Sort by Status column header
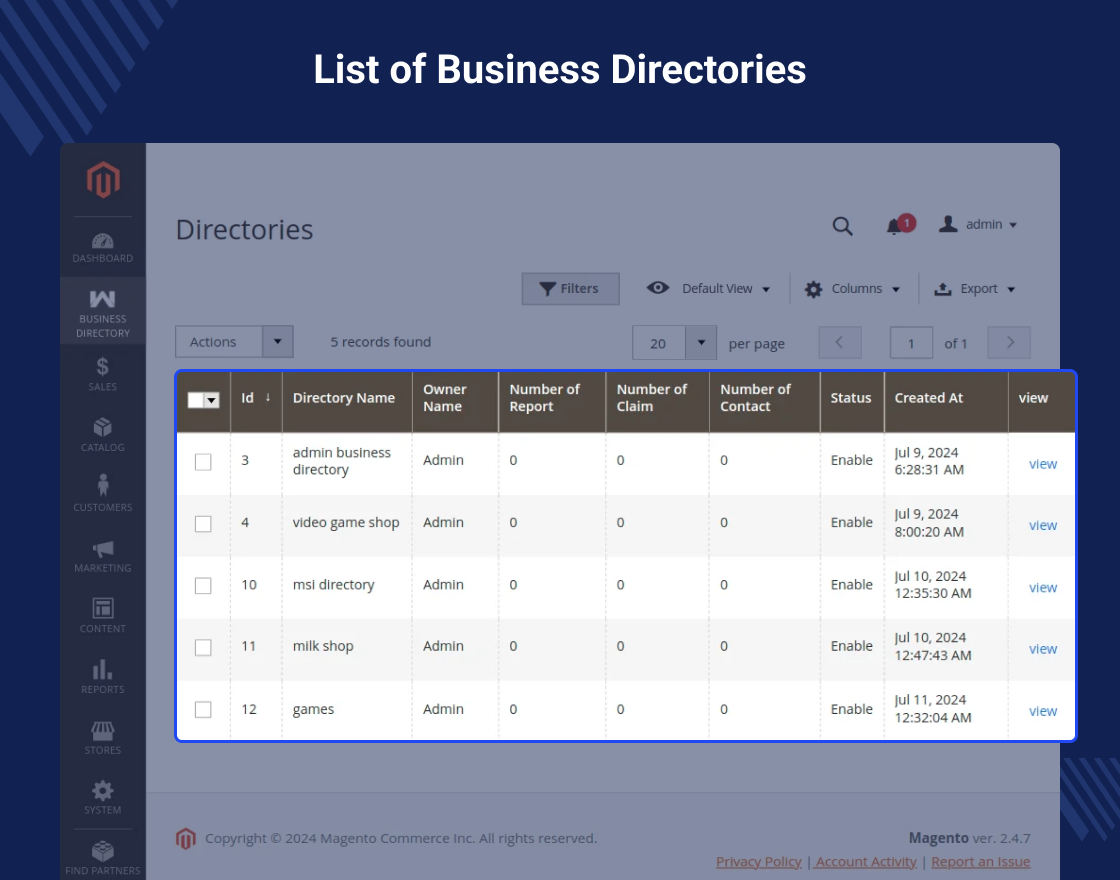 tap(852, 399)
